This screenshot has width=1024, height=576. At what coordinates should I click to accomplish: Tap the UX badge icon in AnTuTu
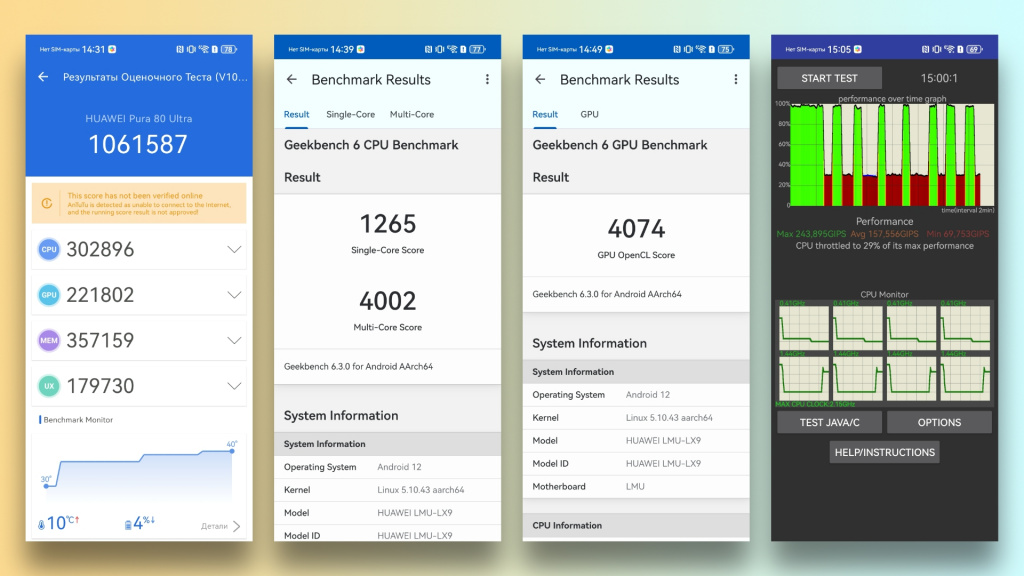point(49,386)
